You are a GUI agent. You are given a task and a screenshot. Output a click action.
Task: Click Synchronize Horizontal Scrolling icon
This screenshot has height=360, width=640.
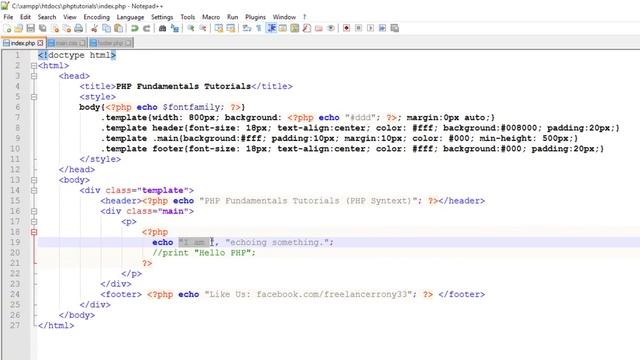(231, 28)
